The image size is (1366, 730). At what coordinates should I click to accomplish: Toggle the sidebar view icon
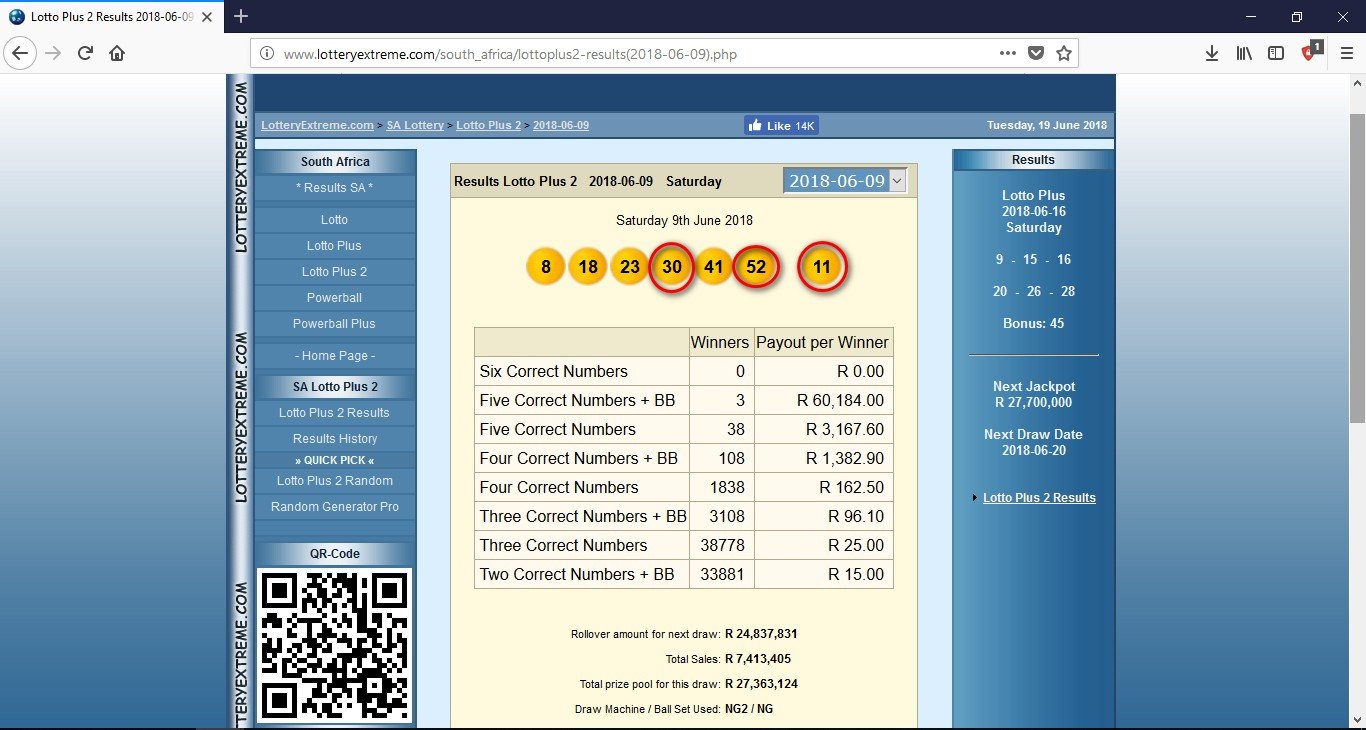click(1276, 53)
